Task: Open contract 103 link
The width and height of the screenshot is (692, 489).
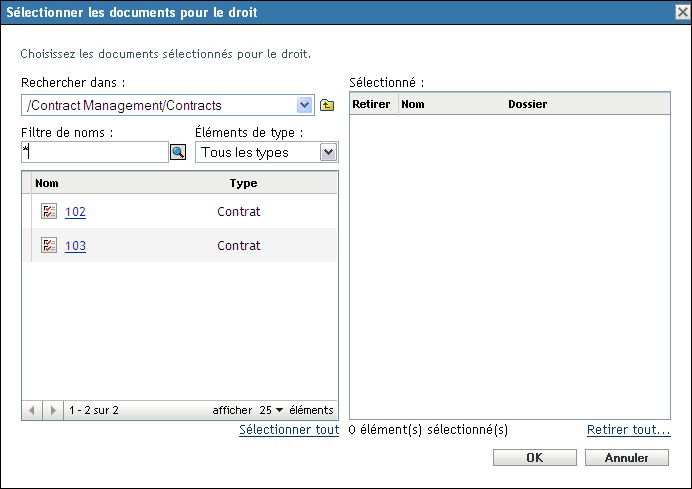Action: 75,246
